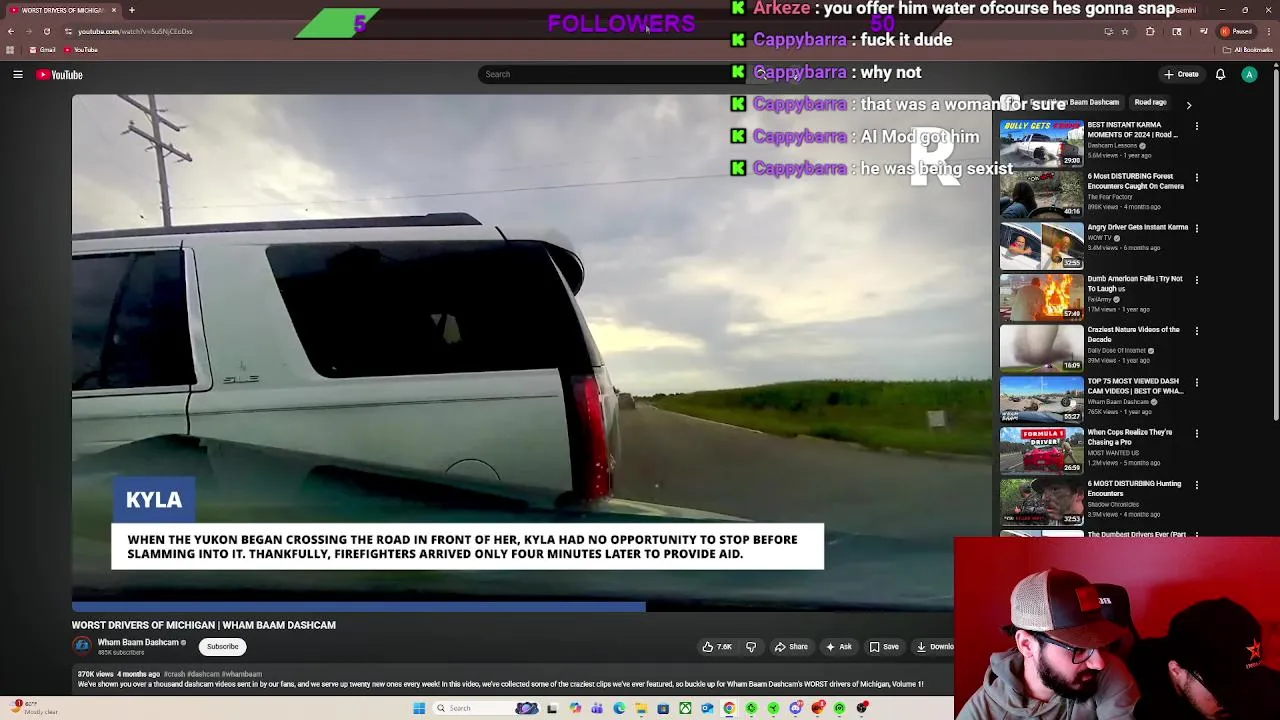
Task: Select the Road rage filter chip
Action: (x=1150, y=102)
